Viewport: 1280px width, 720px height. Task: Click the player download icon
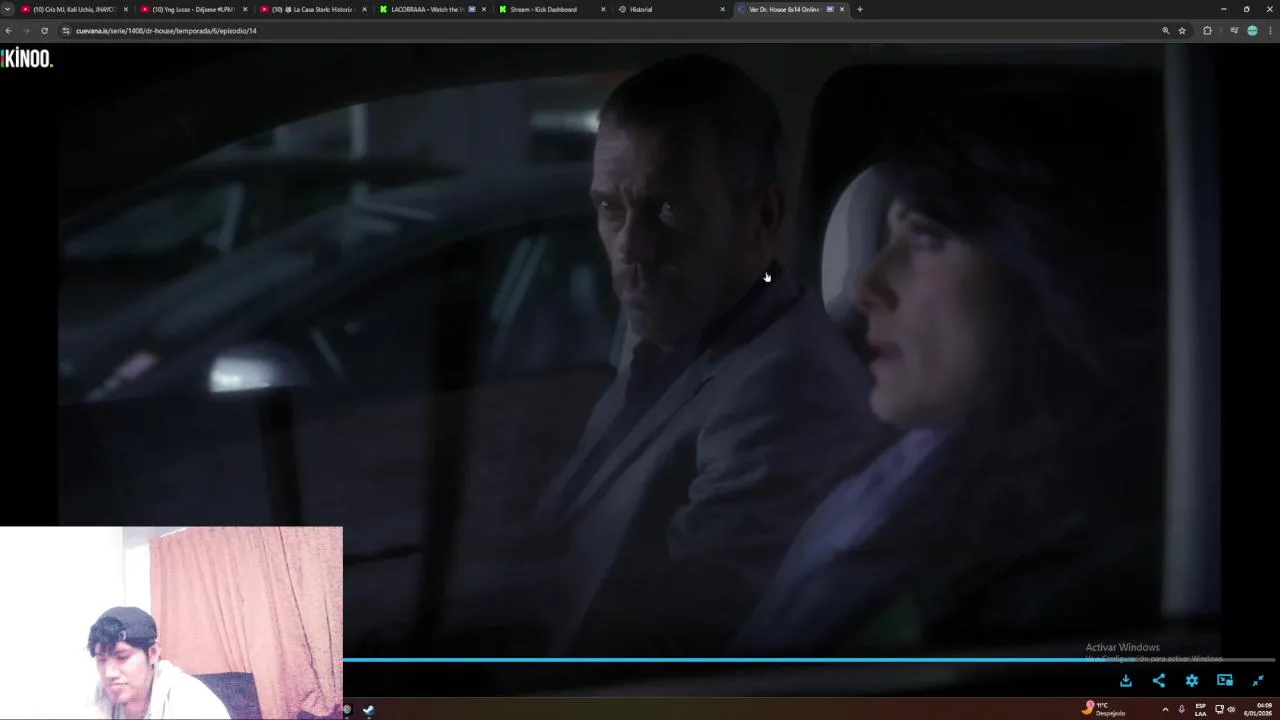pos(1126,680)
